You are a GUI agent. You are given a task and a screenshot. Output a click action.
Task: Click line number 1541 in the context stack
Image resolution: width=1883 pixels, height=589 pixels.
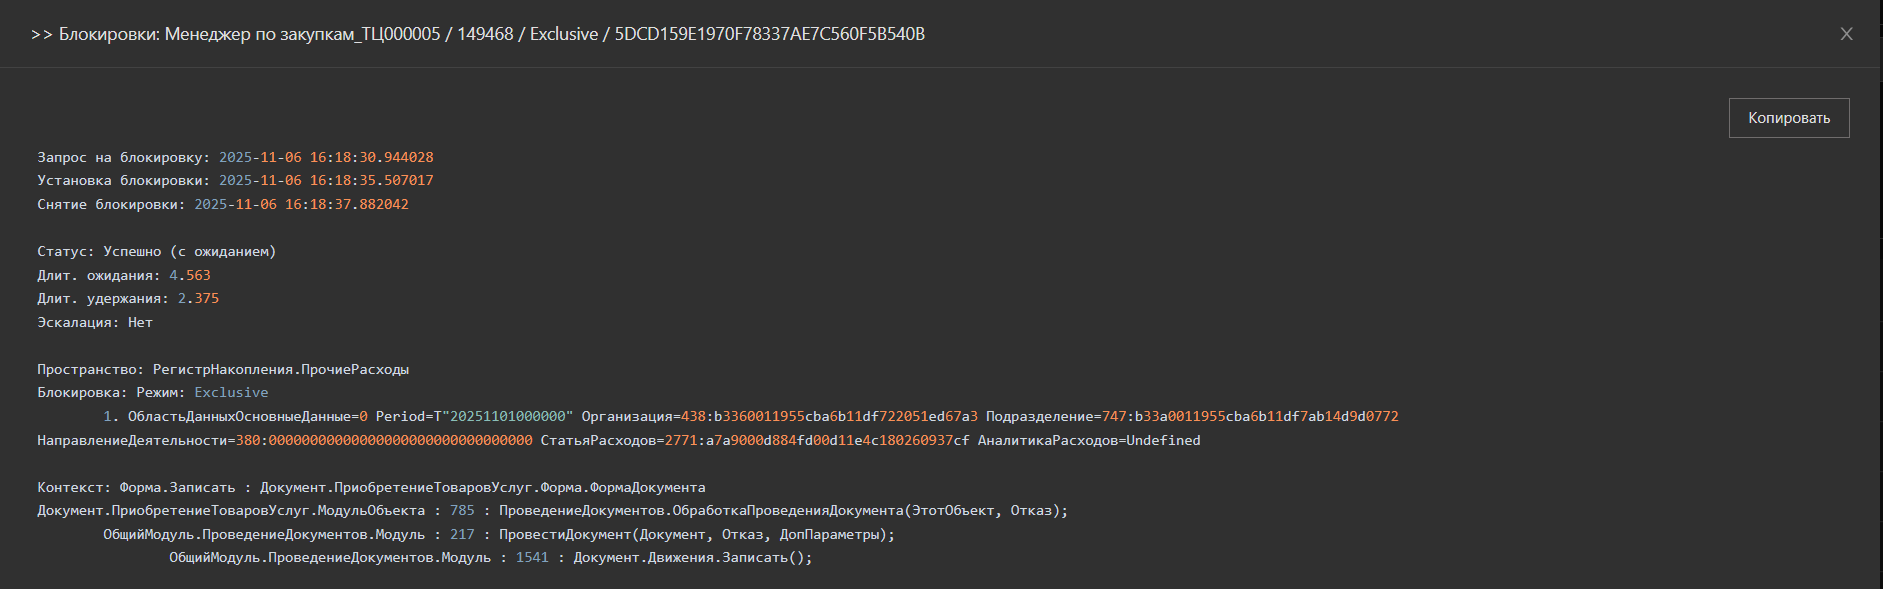(x=532, y=558)
